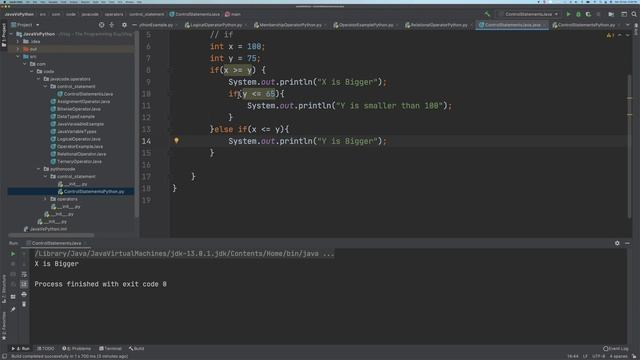Click the ControlStatements.java tab in Run panel
Image resolution: width=640 pixels, height=360 pixels.
(56, 243)
